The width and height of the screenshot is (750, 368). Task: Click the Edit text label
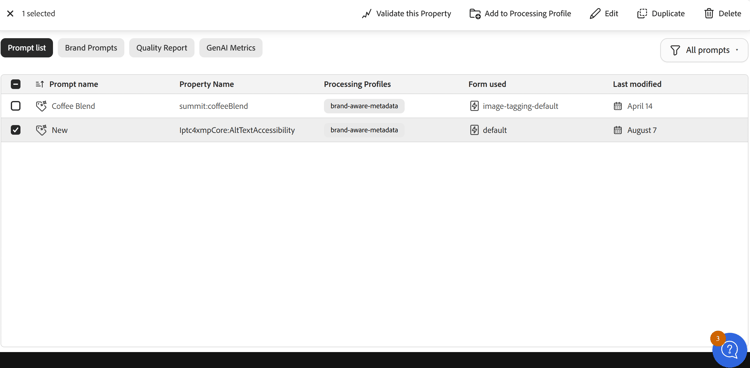click(x=611, y=13)
